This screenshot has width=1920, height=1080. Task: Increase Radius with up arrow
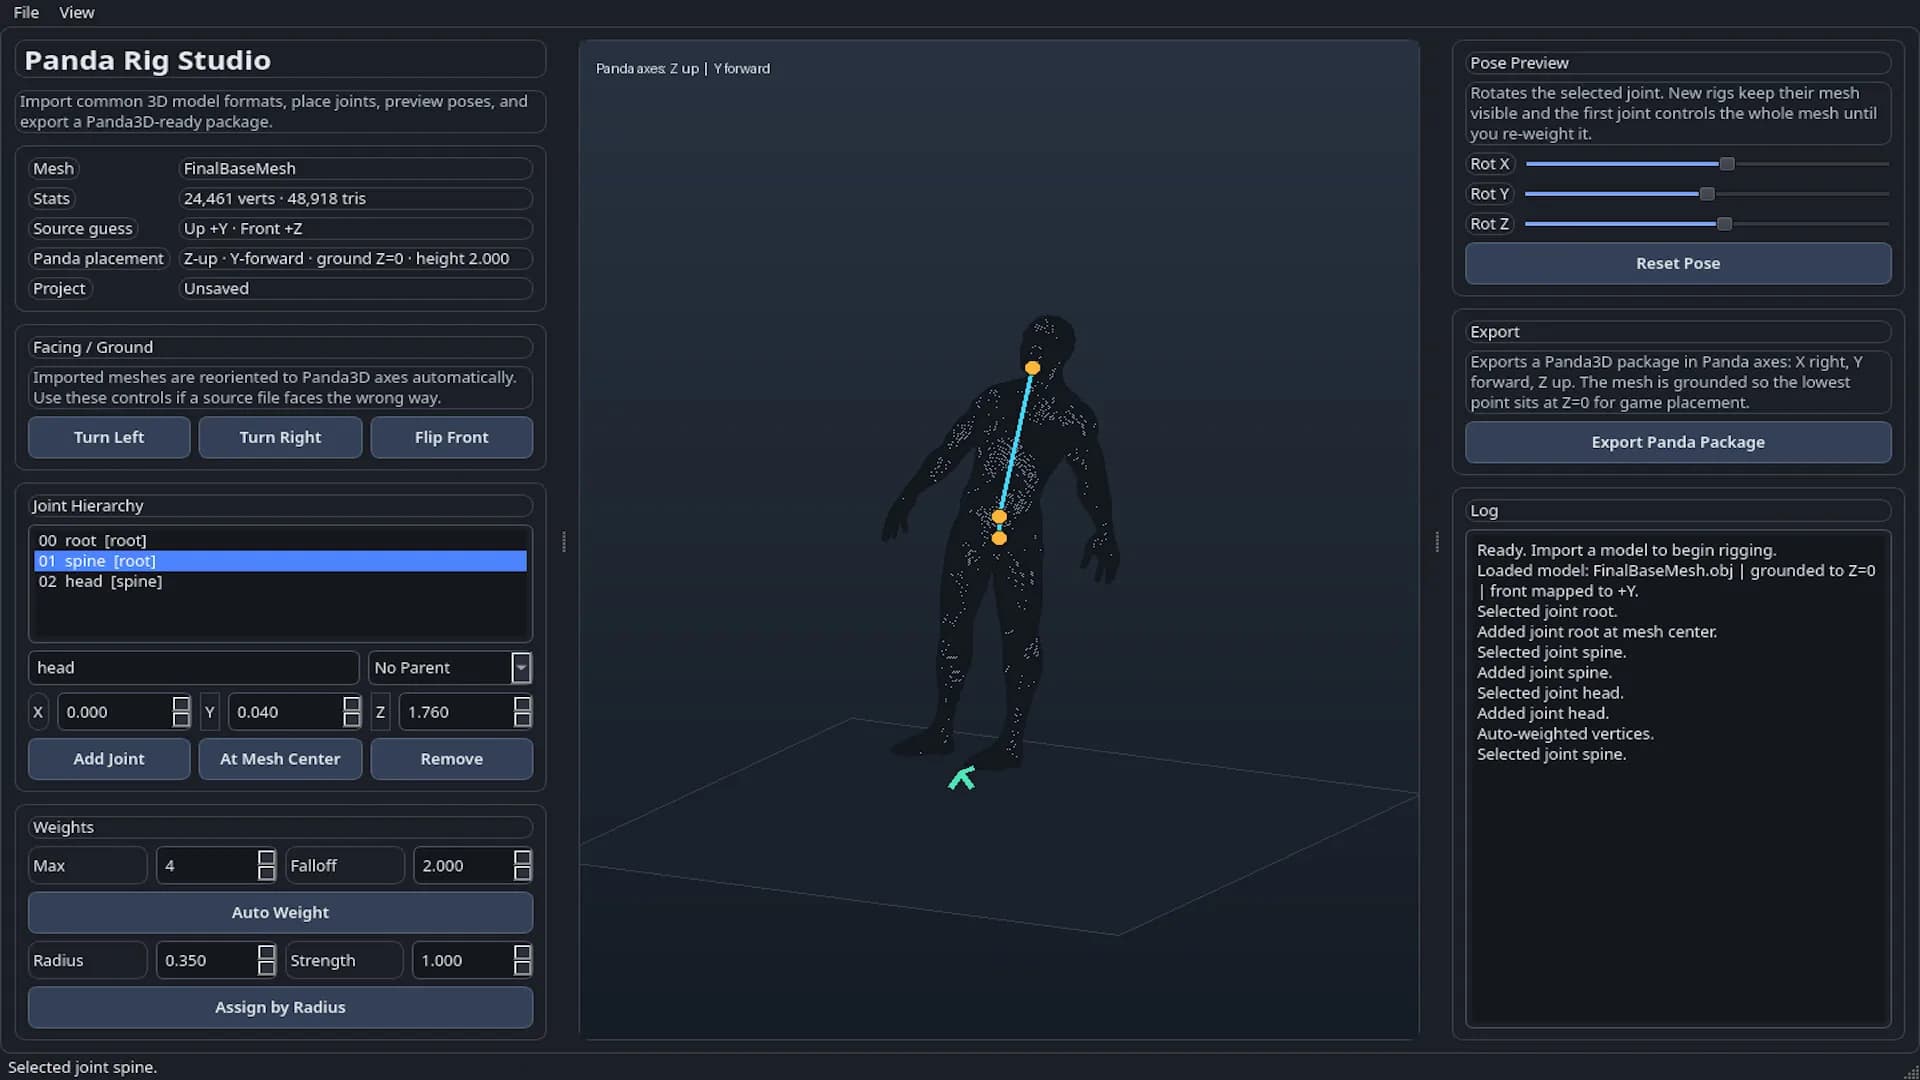(266, 952)
